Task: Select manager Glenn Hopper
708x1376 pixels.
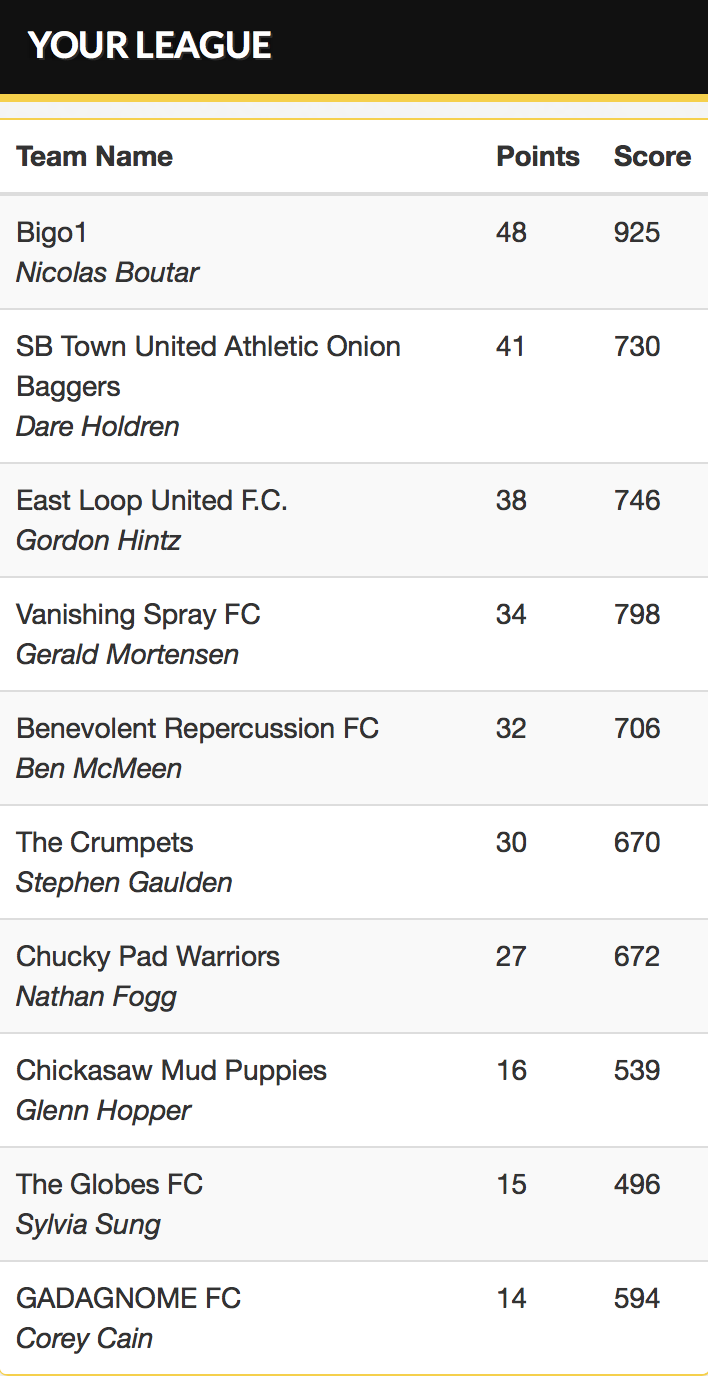Action: 103,1110
